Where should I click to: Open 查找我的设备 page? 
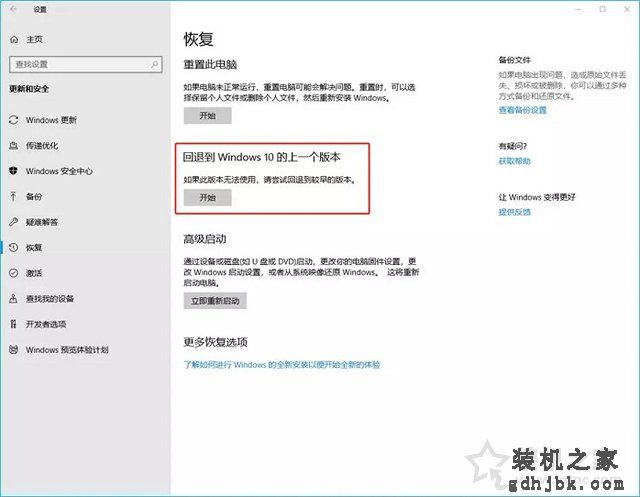[50, 299]
